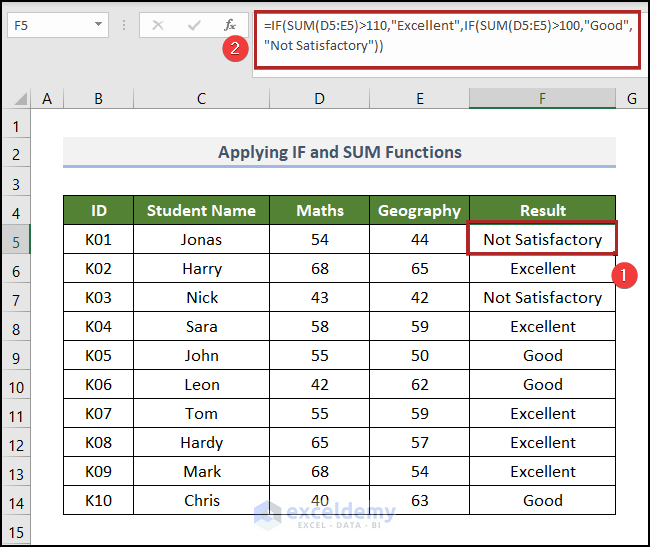Click cell containing 'K09'

(98, 472)
